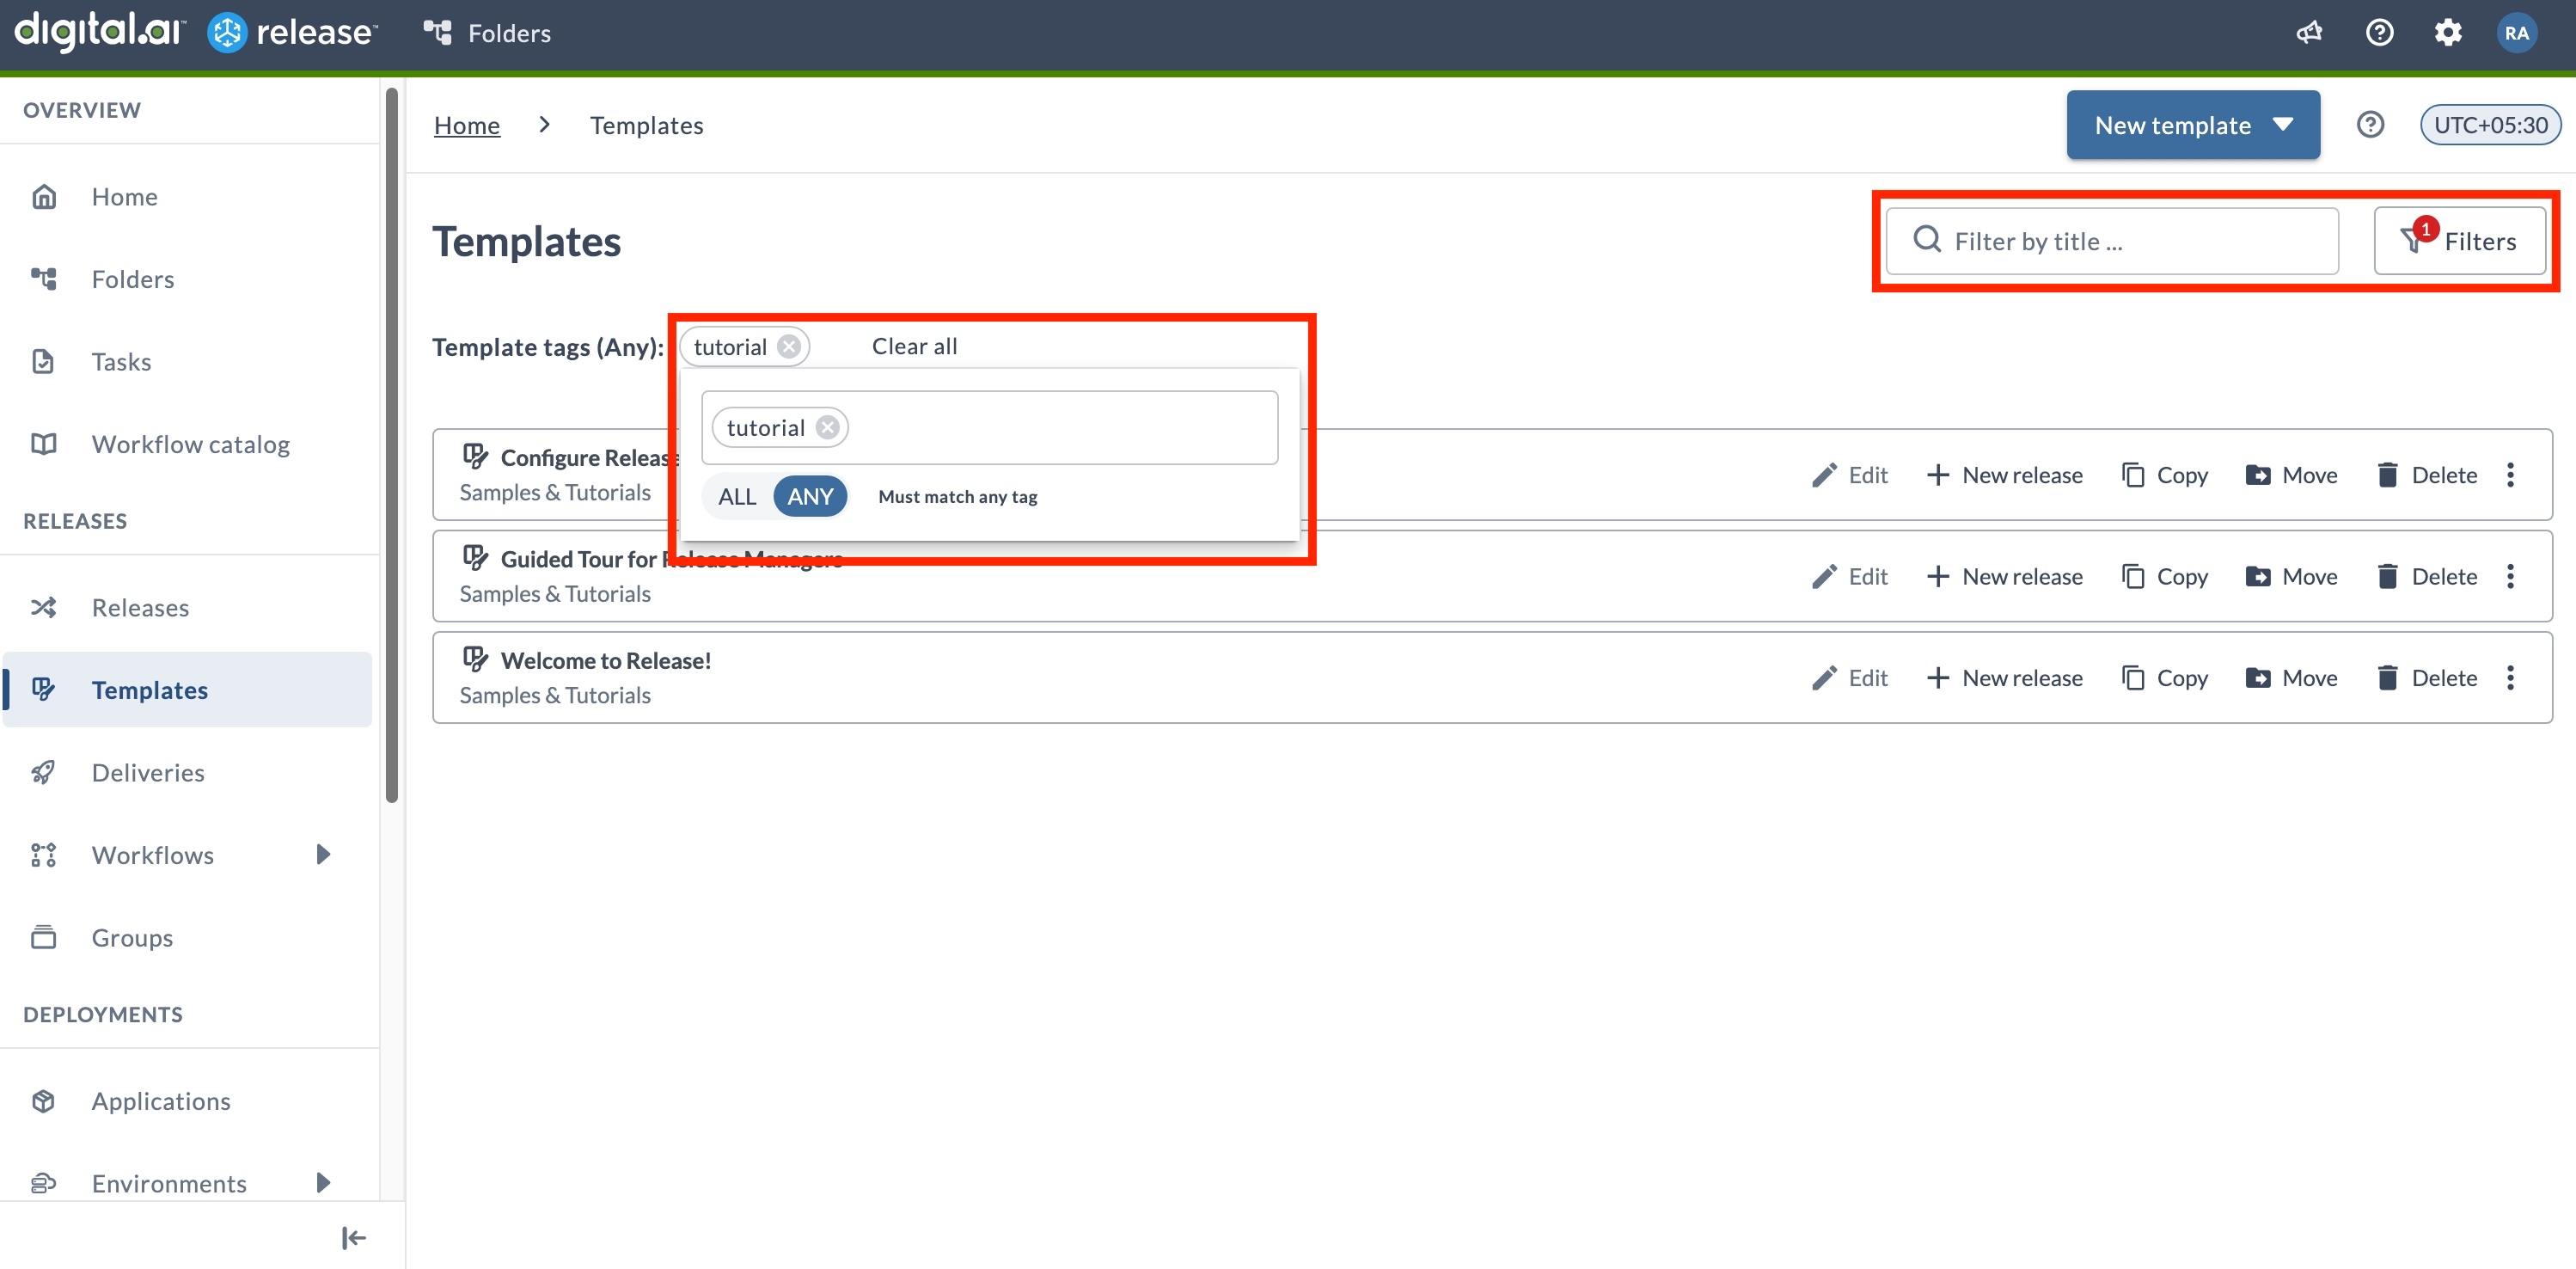
Task: Click the Templates breadcrumb text
Action: 646,125
